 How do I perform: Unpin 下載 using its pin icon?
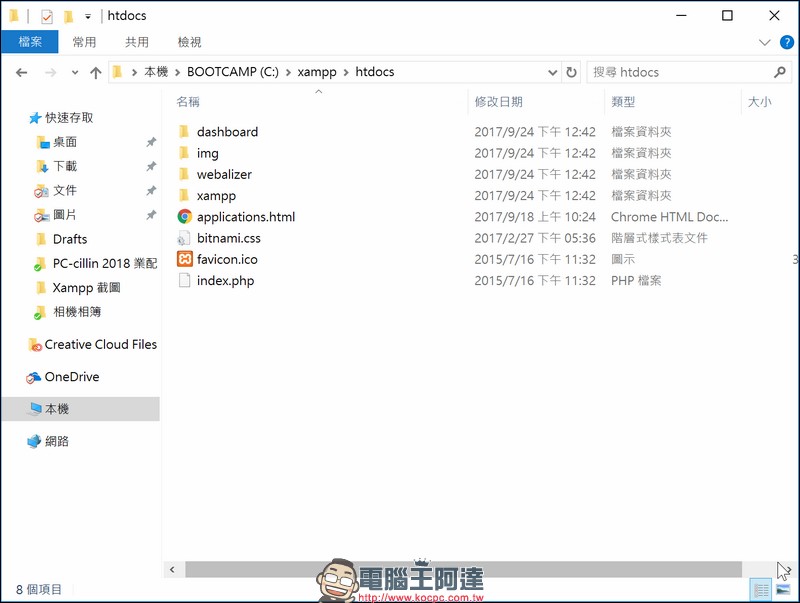click(151, 166)
